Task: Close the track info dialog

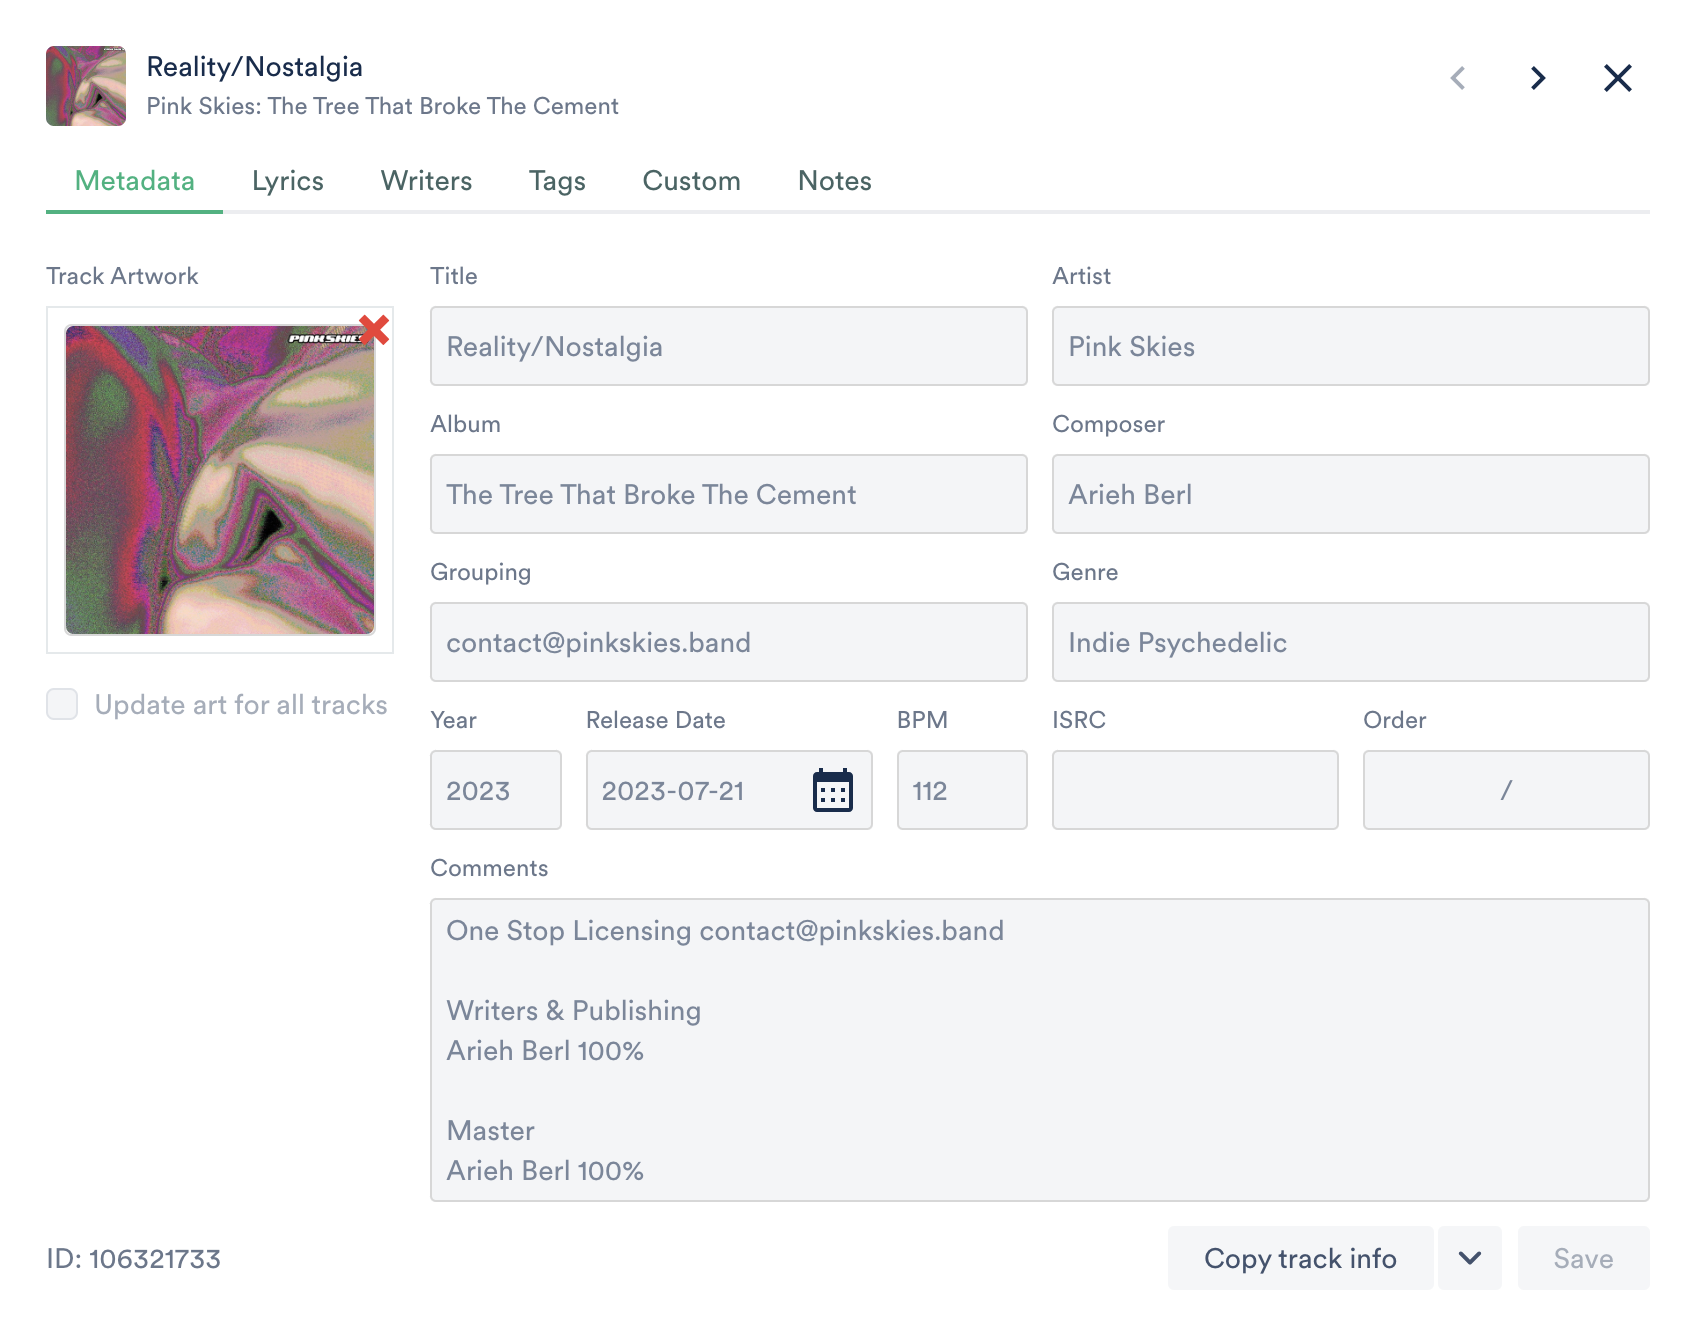Action: (1618, 78)
